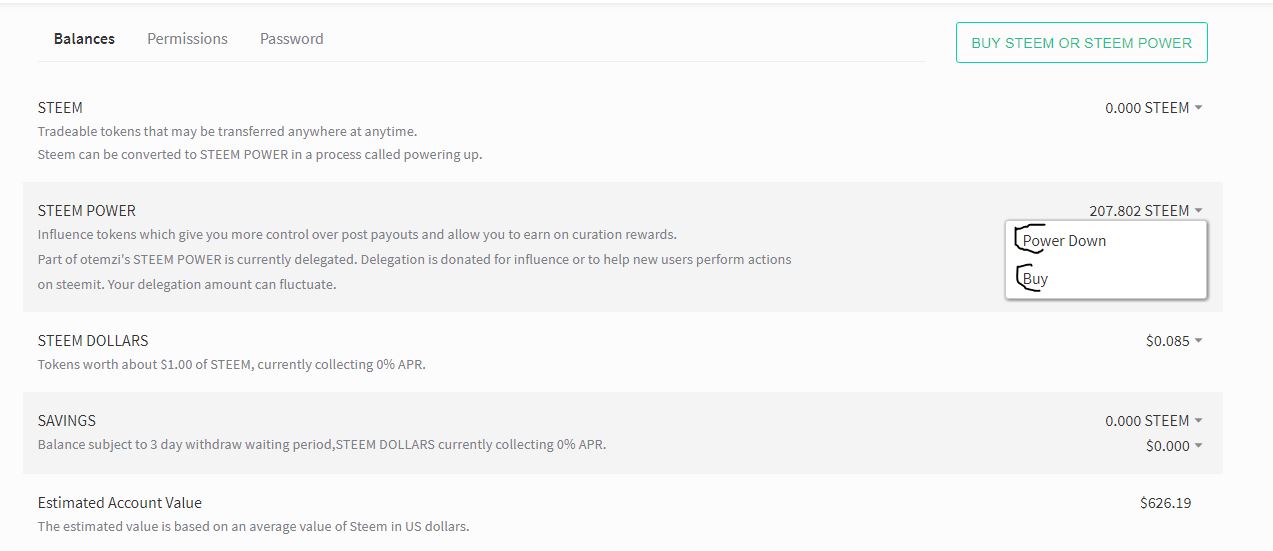Click the Buy Steem or Steem Power button

coord(1081,43)
